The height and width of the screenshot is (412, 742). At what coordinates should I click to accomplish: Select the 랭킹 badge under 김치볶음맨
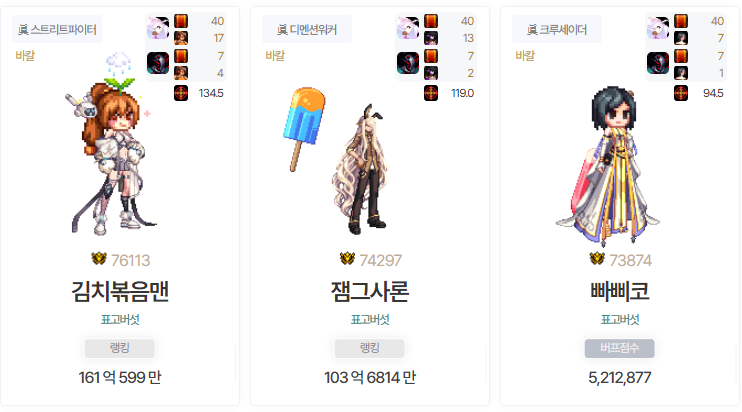tap(120, 348)
